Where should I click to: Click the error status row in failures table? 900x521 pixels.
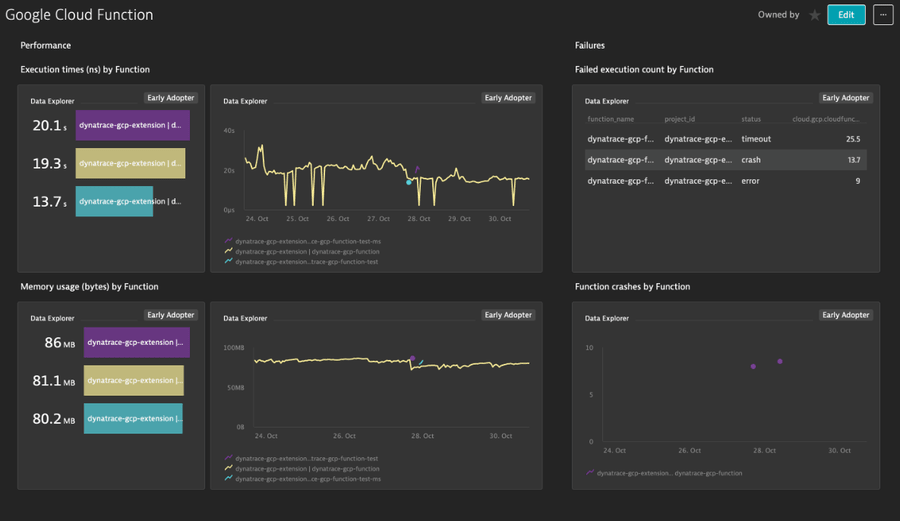click(x=726, y=181)
